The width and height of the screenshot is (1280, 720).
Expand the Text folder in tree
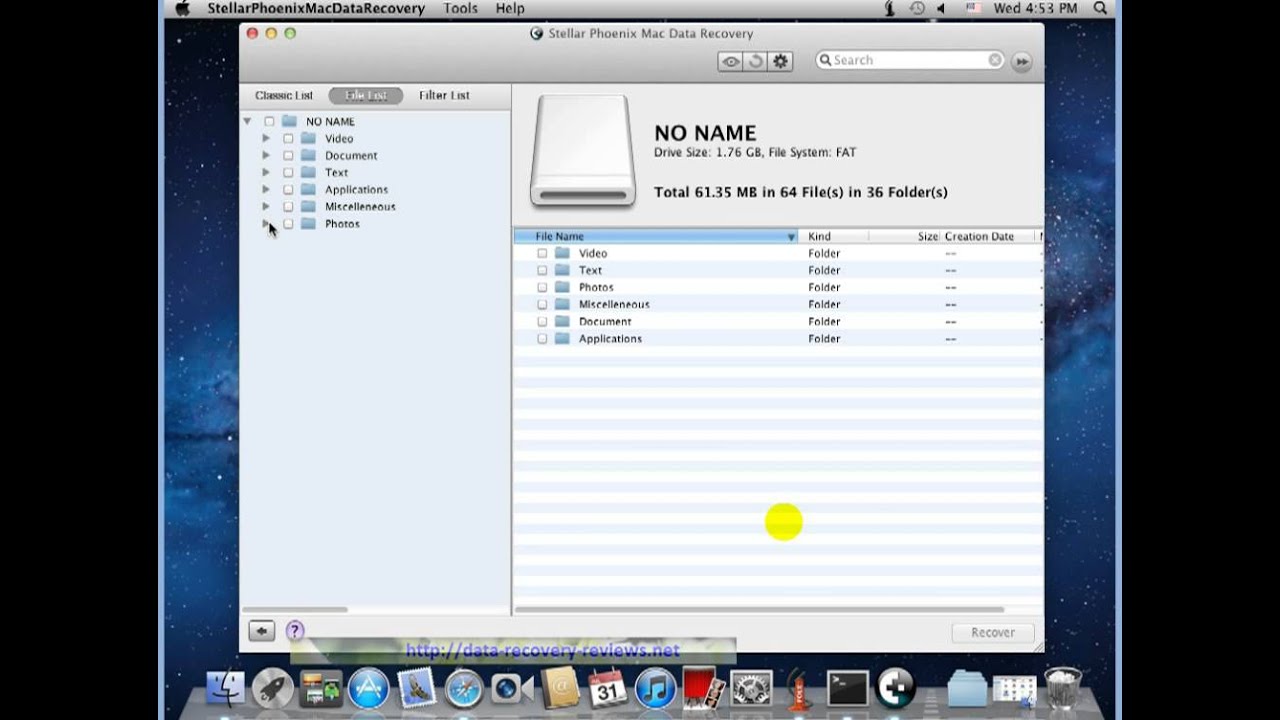[x=266, y=172]
